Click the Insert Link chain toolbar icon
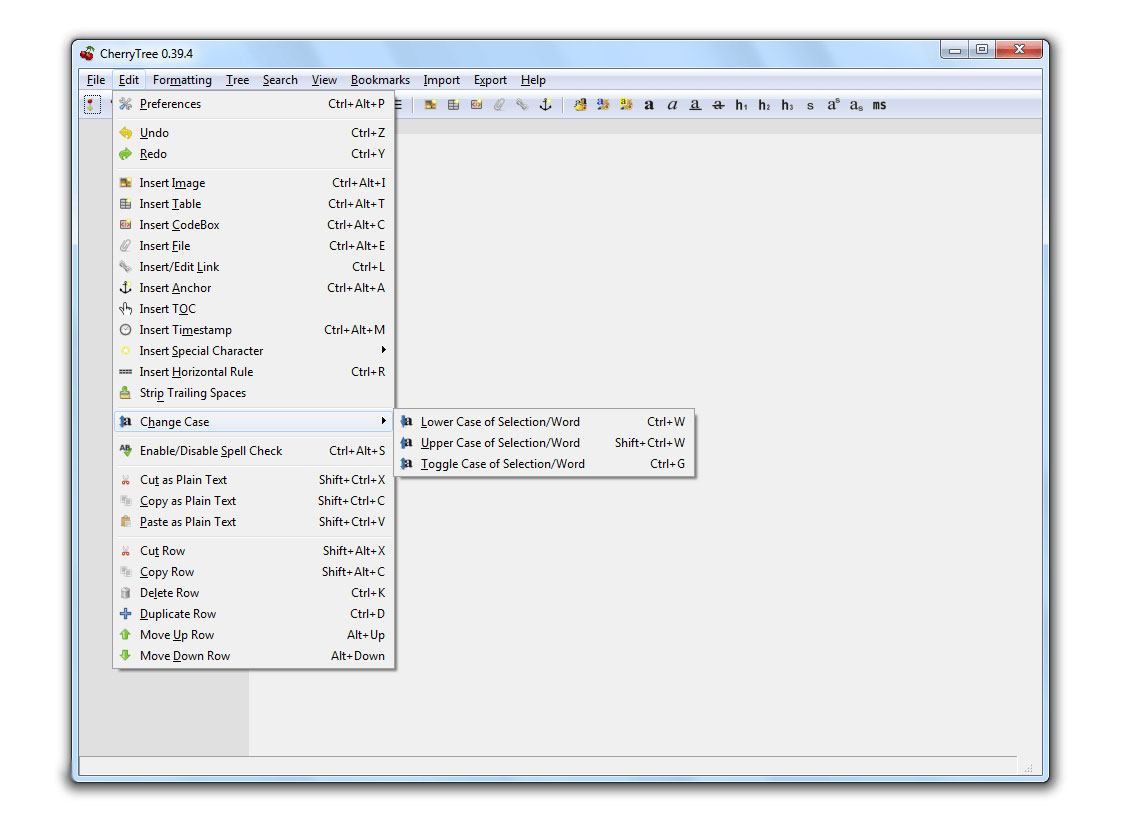 coord(522,105)
